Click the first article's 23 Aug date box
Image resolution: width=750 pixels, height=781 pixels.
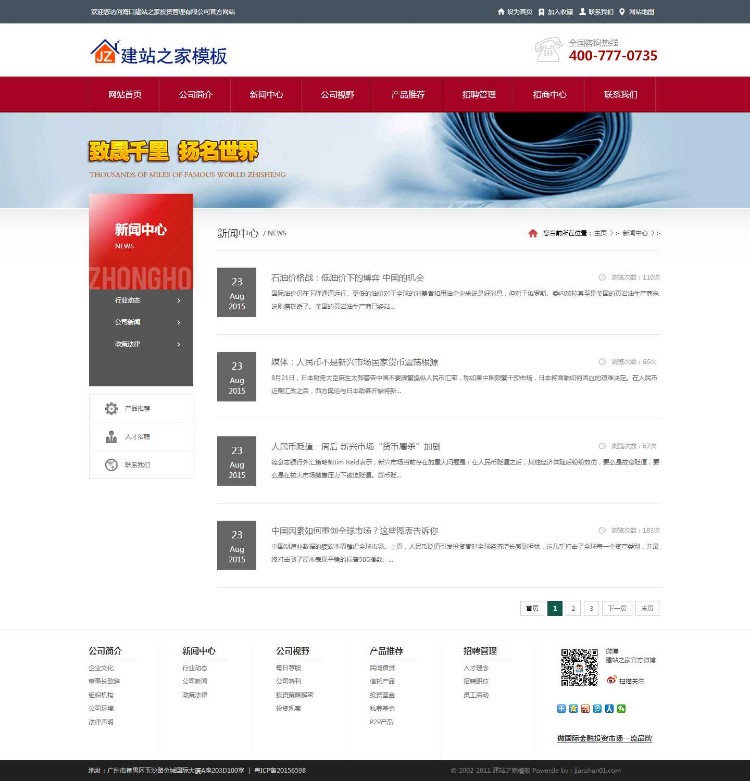(x=237, y=292)
